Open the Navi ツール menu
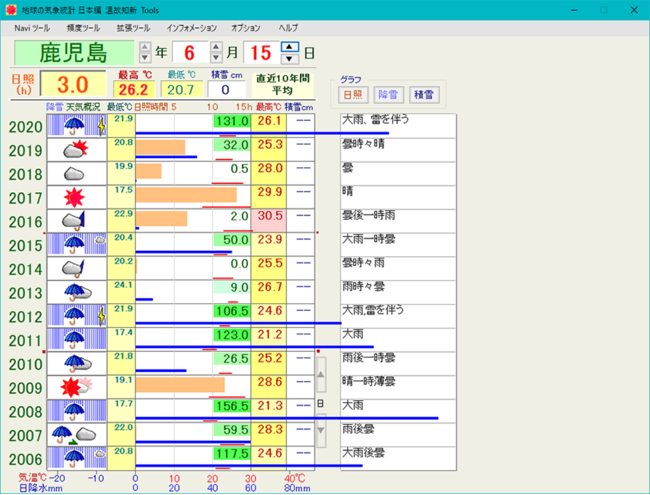 32,28
